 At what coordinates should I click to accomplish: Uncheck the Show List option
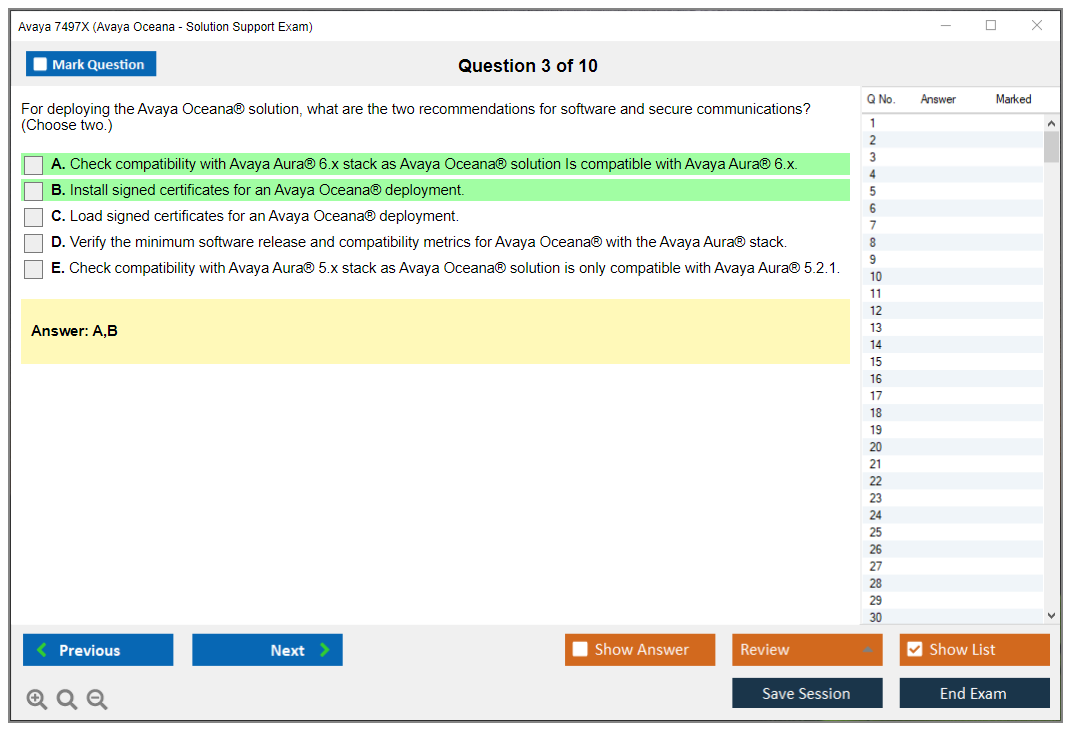(914, 650)
